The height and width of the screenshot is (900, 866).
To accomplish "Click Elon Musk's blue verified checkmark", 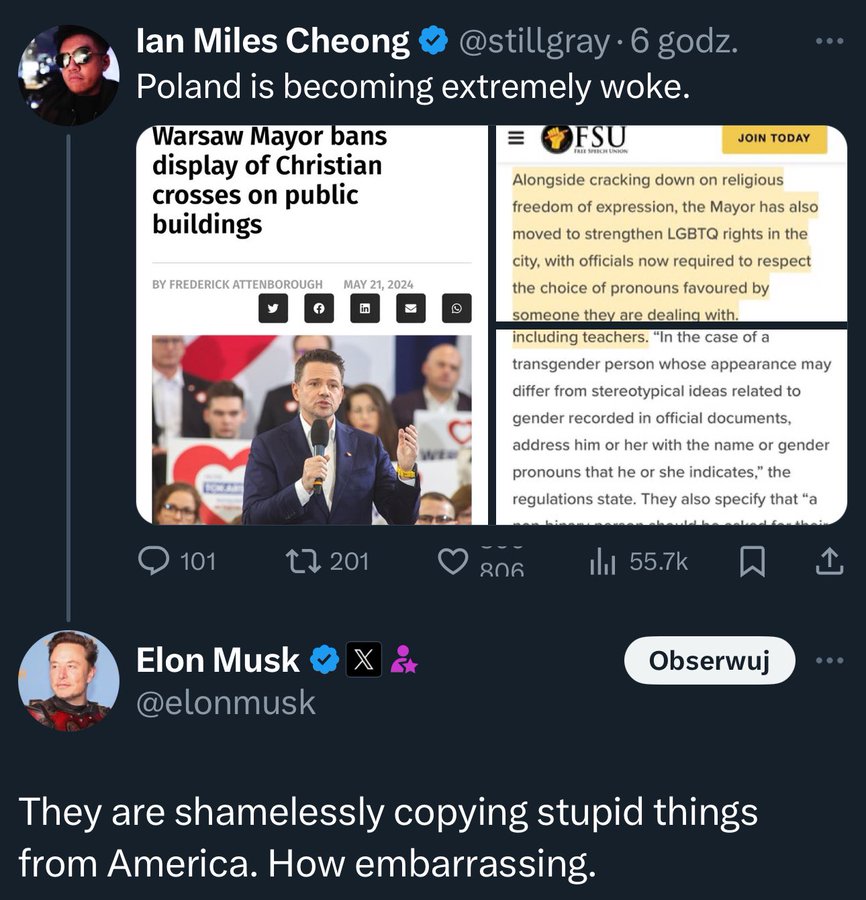I will (324, 660).
